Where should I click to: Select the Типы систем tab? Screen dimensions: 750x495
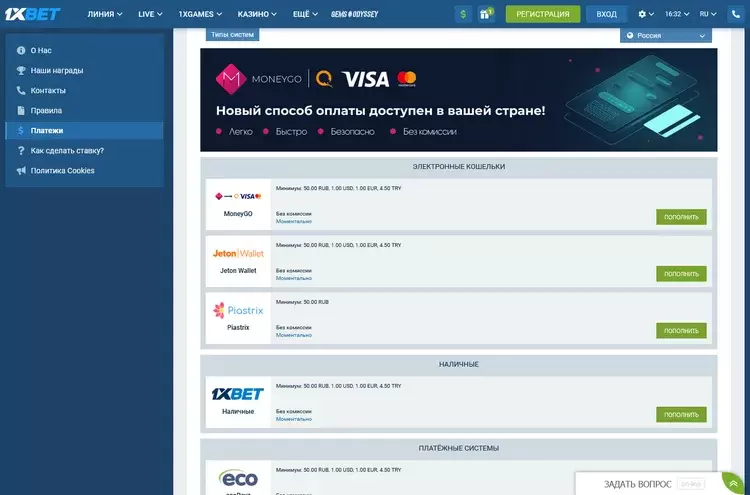click(x=232, y=34)
